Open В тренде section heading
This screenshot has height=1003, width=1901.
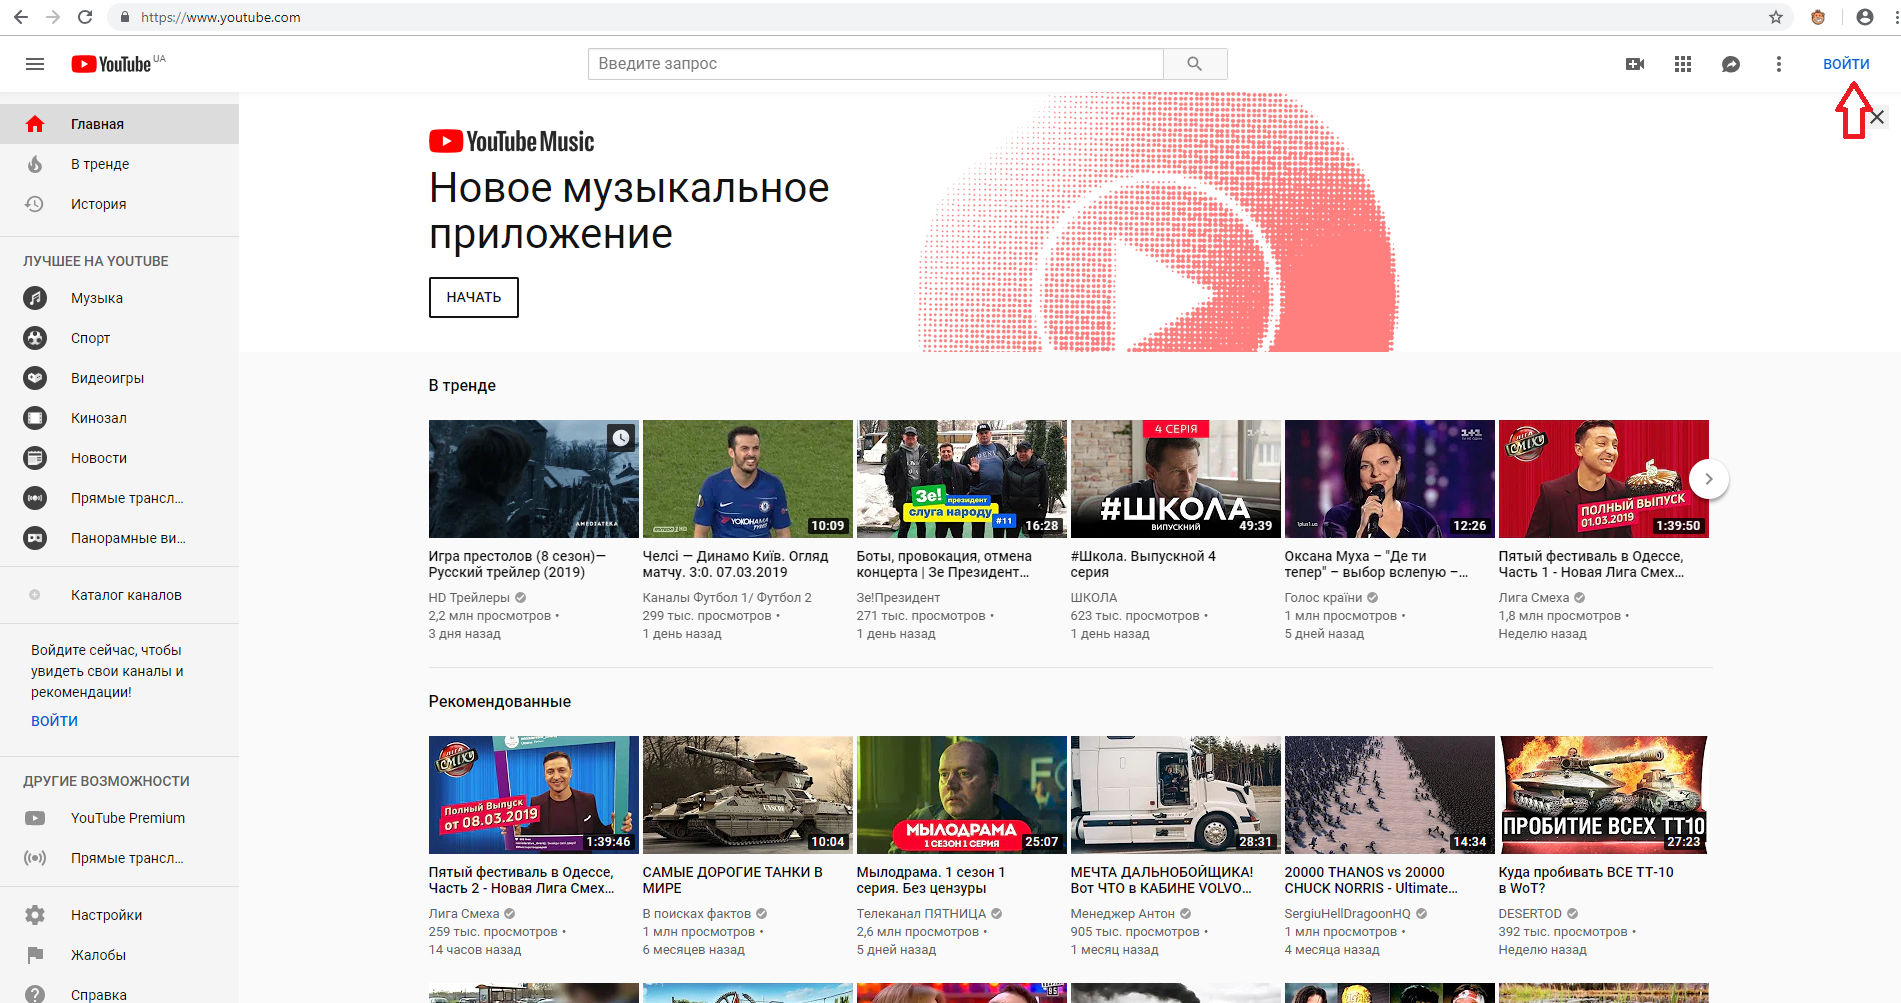coord(462,385)
